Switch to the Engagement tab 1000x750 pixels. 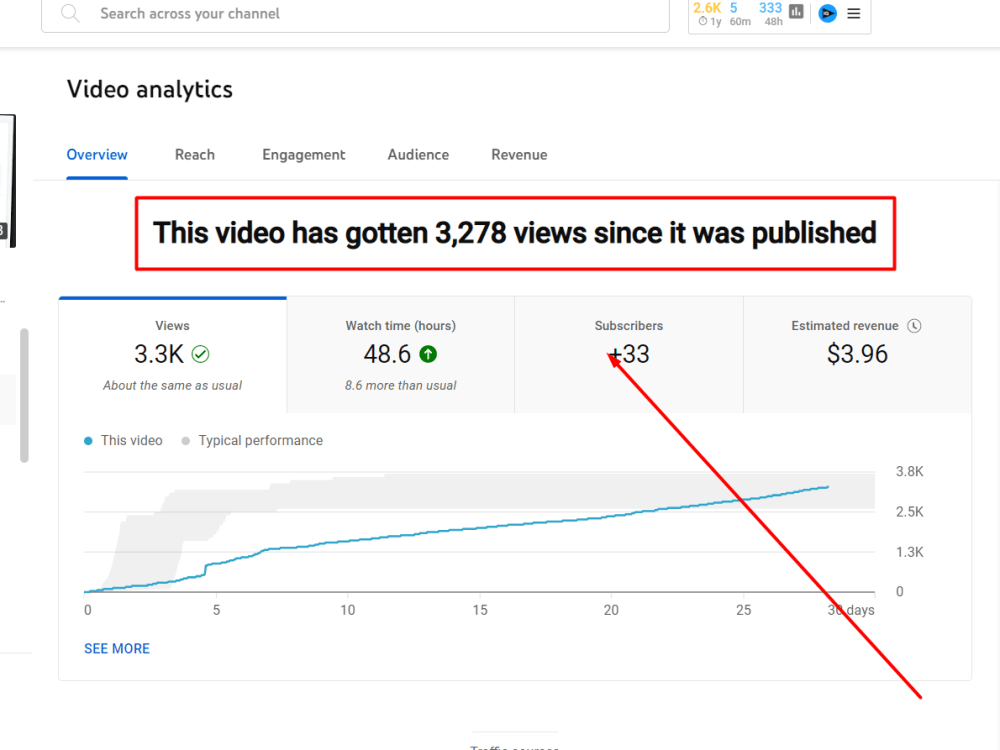click(303, 155)
